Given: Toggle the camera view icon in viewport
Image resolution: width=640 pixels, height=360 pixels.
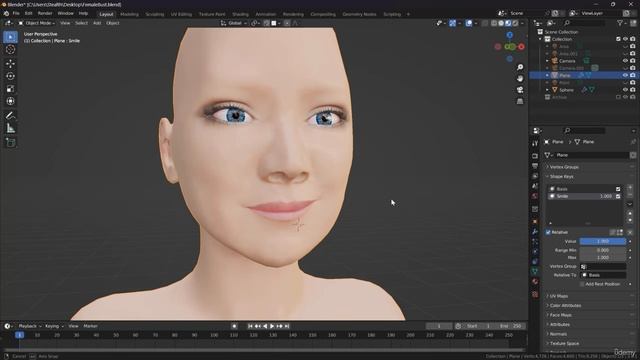Looking at the screenshot, I should pyautogui.click(x=520, y=90).
